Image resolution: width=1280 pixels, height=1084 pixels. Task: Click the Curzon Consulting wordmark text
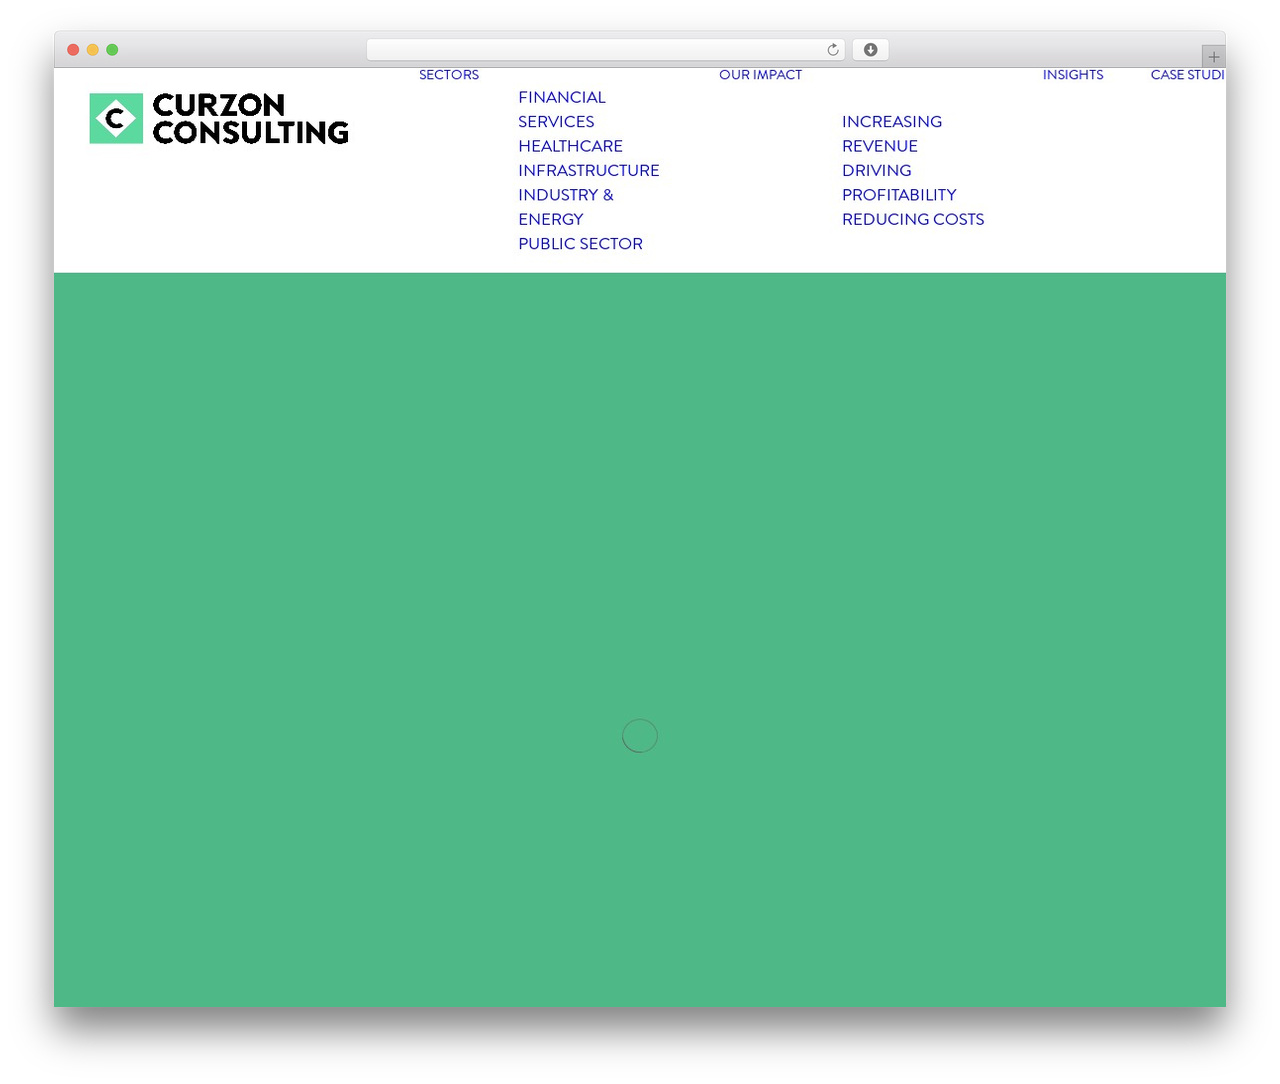coord(251,119)
